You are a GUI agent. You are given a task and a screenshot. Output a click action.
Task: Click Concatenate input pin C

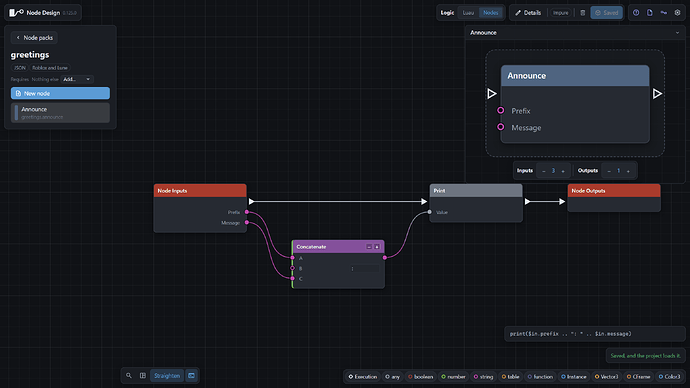click(x=293, y=278)
